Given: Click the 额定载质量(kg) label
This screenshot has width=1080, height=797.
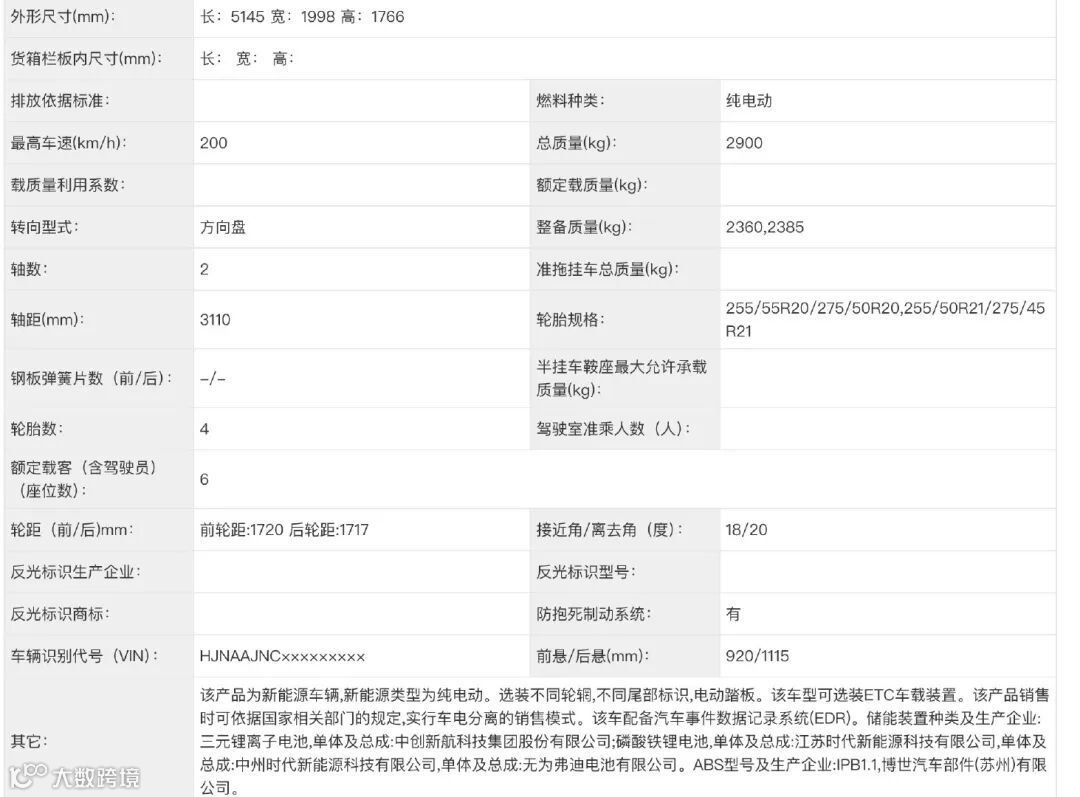Looking at the screenshot, I should [x=592, y=185].
